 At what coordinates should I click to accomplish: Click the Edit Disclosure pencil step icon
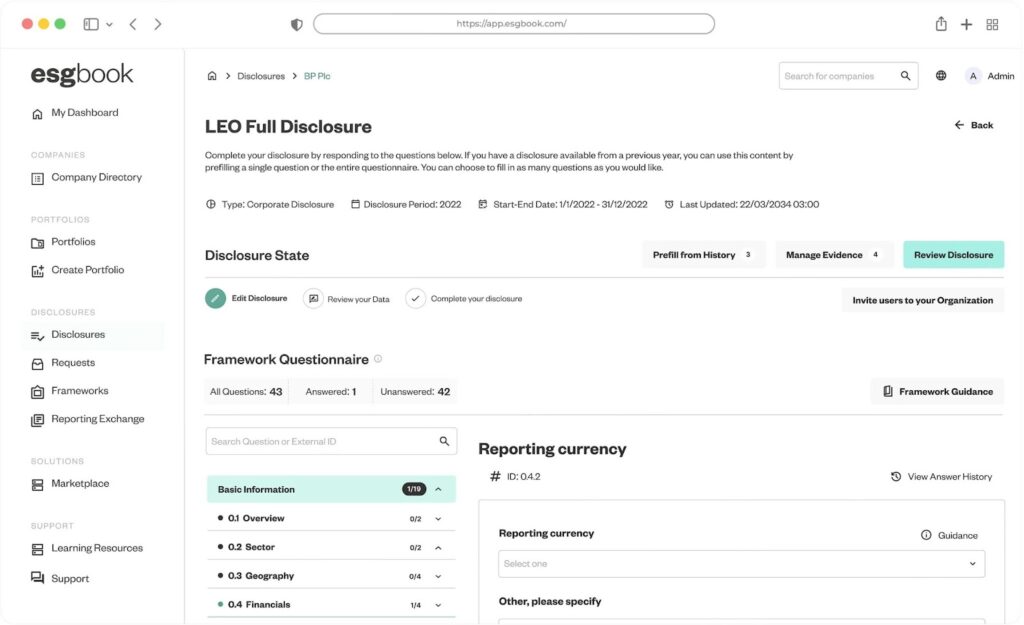tap(215, 298)
